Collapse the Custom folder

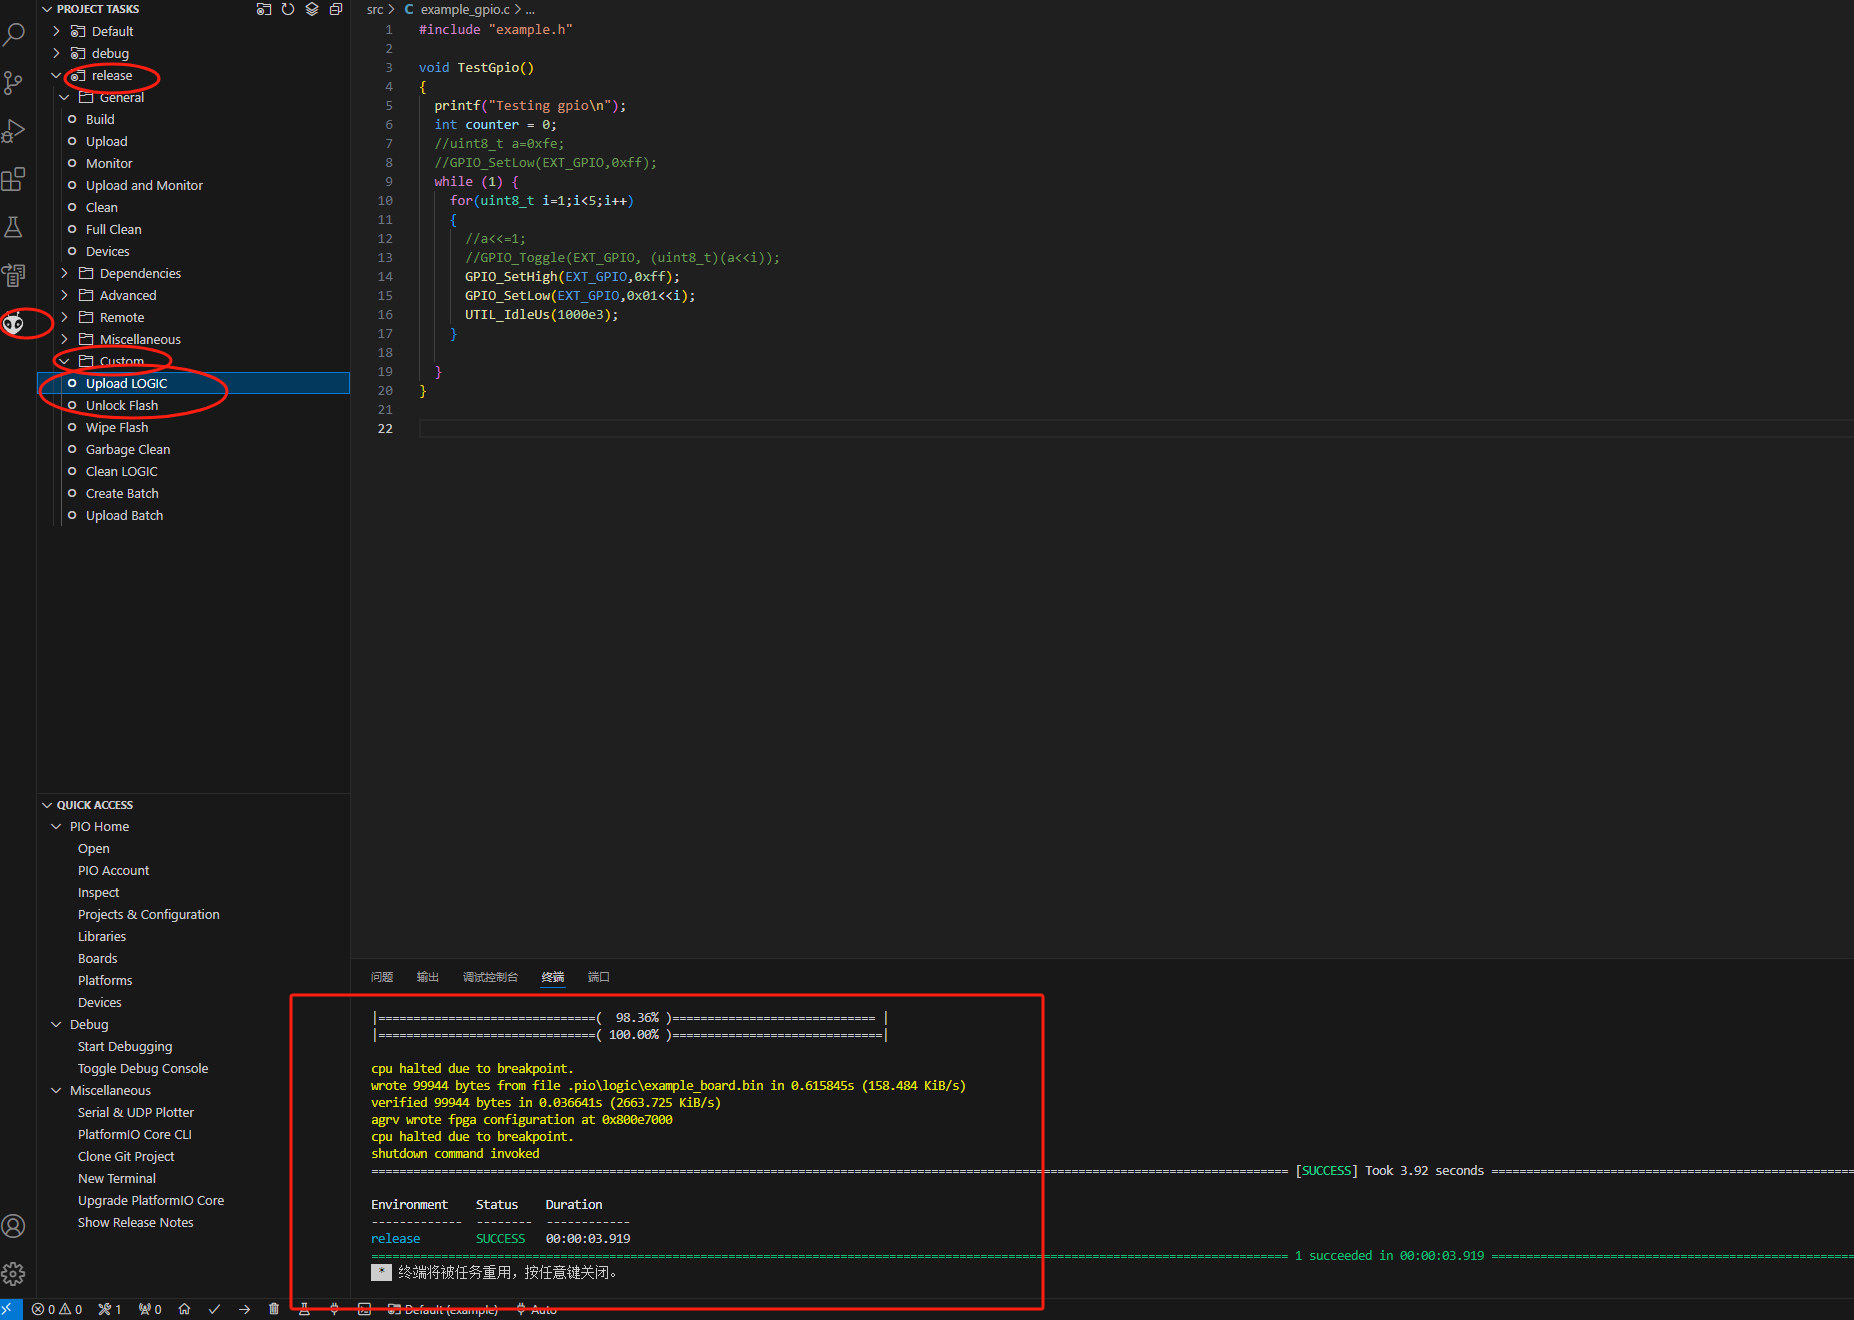65,361
